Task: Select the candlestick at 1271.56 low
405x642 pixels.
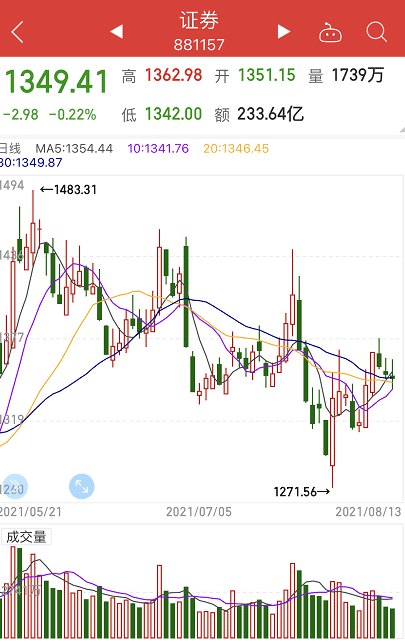Action: pos(333,430)
